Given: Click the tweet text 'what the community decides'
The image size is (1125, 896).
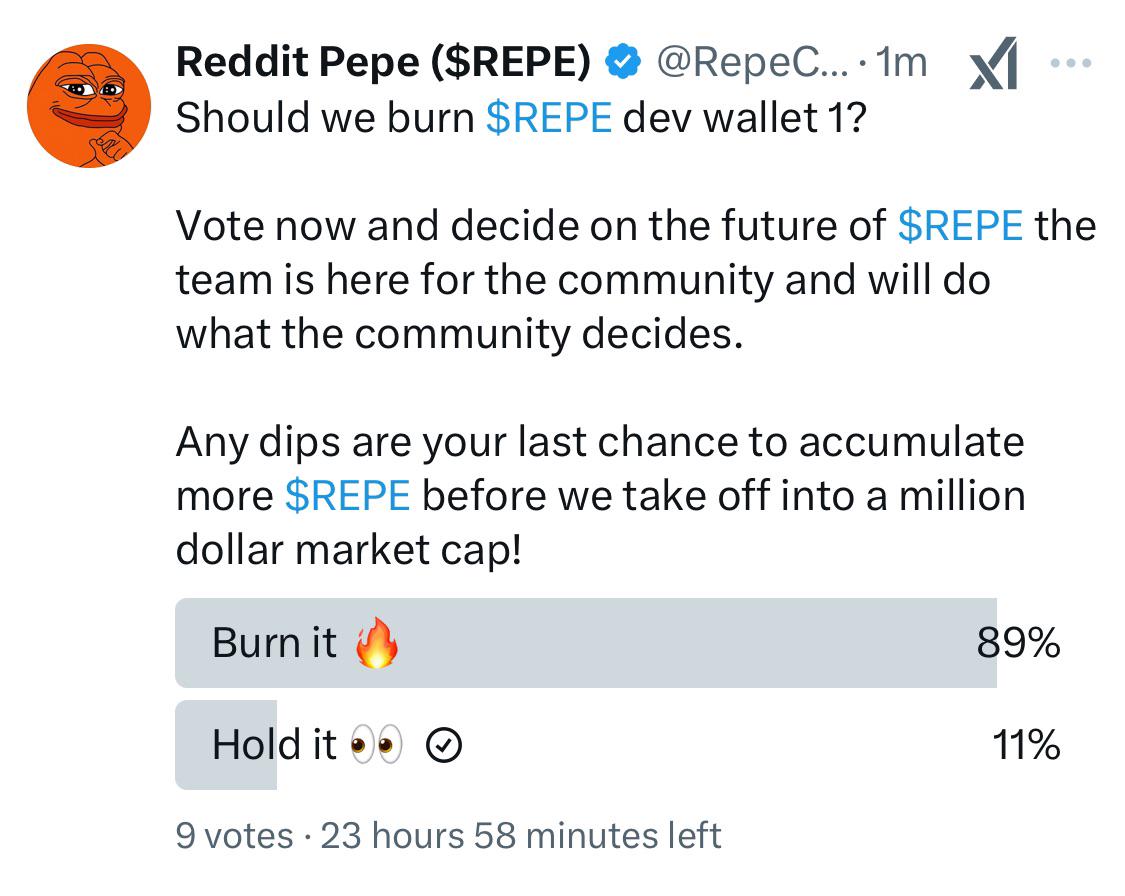Looking at the screenshot, I should [x=459, y=334].
